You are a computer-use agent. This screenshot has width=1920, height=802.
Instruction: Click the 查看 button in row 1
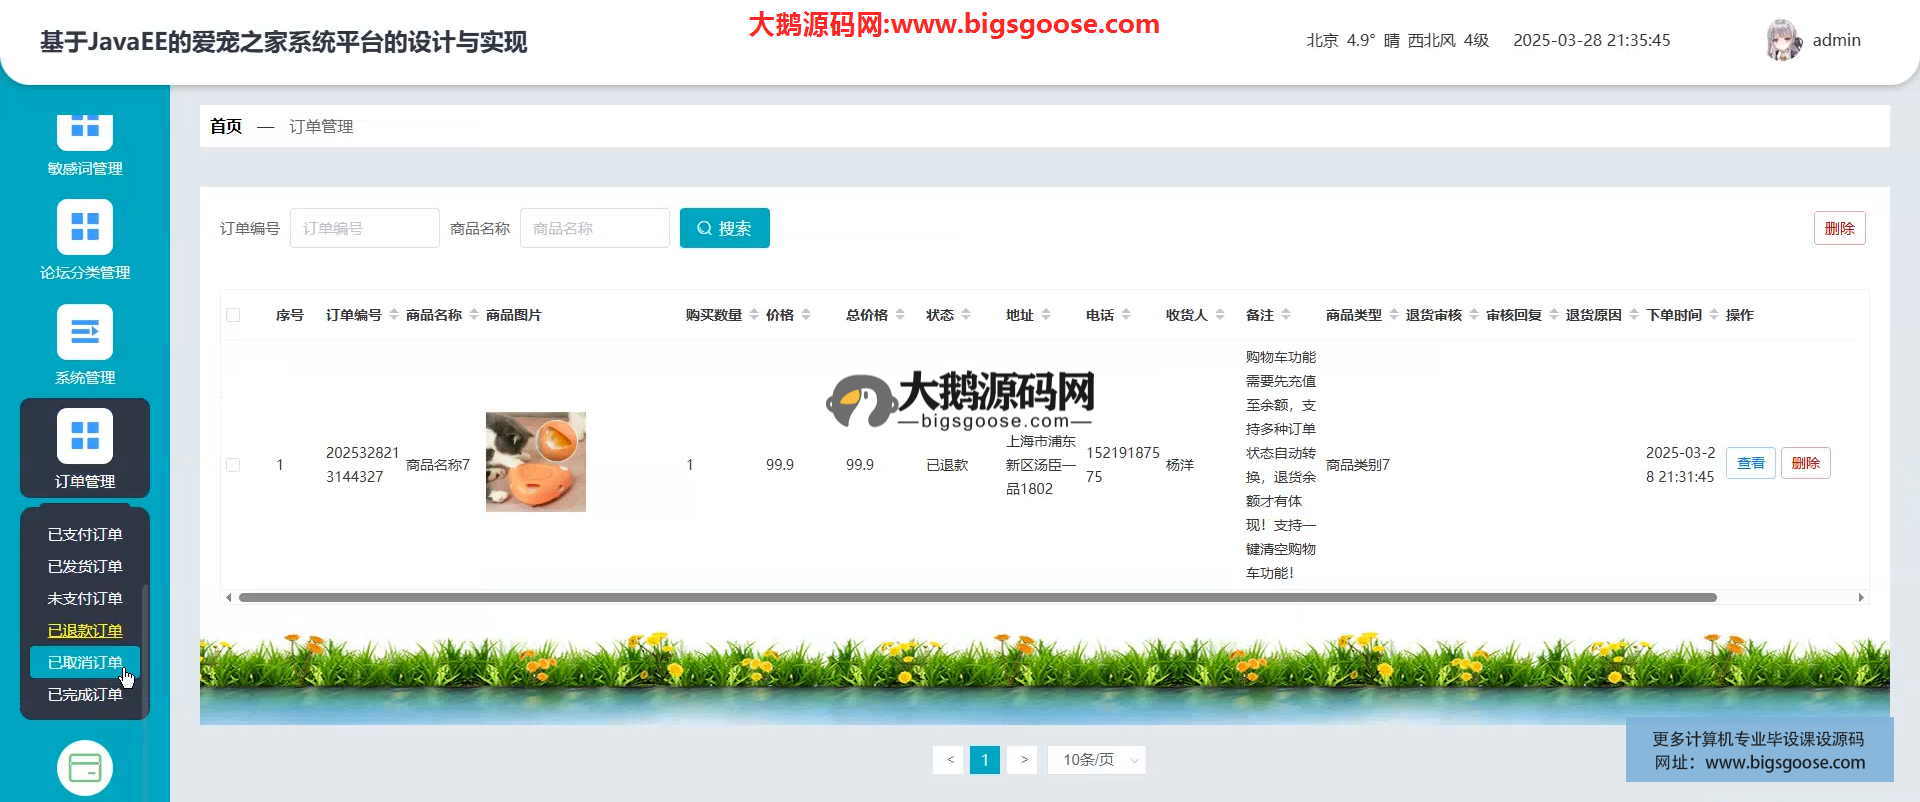[1750, 463]
